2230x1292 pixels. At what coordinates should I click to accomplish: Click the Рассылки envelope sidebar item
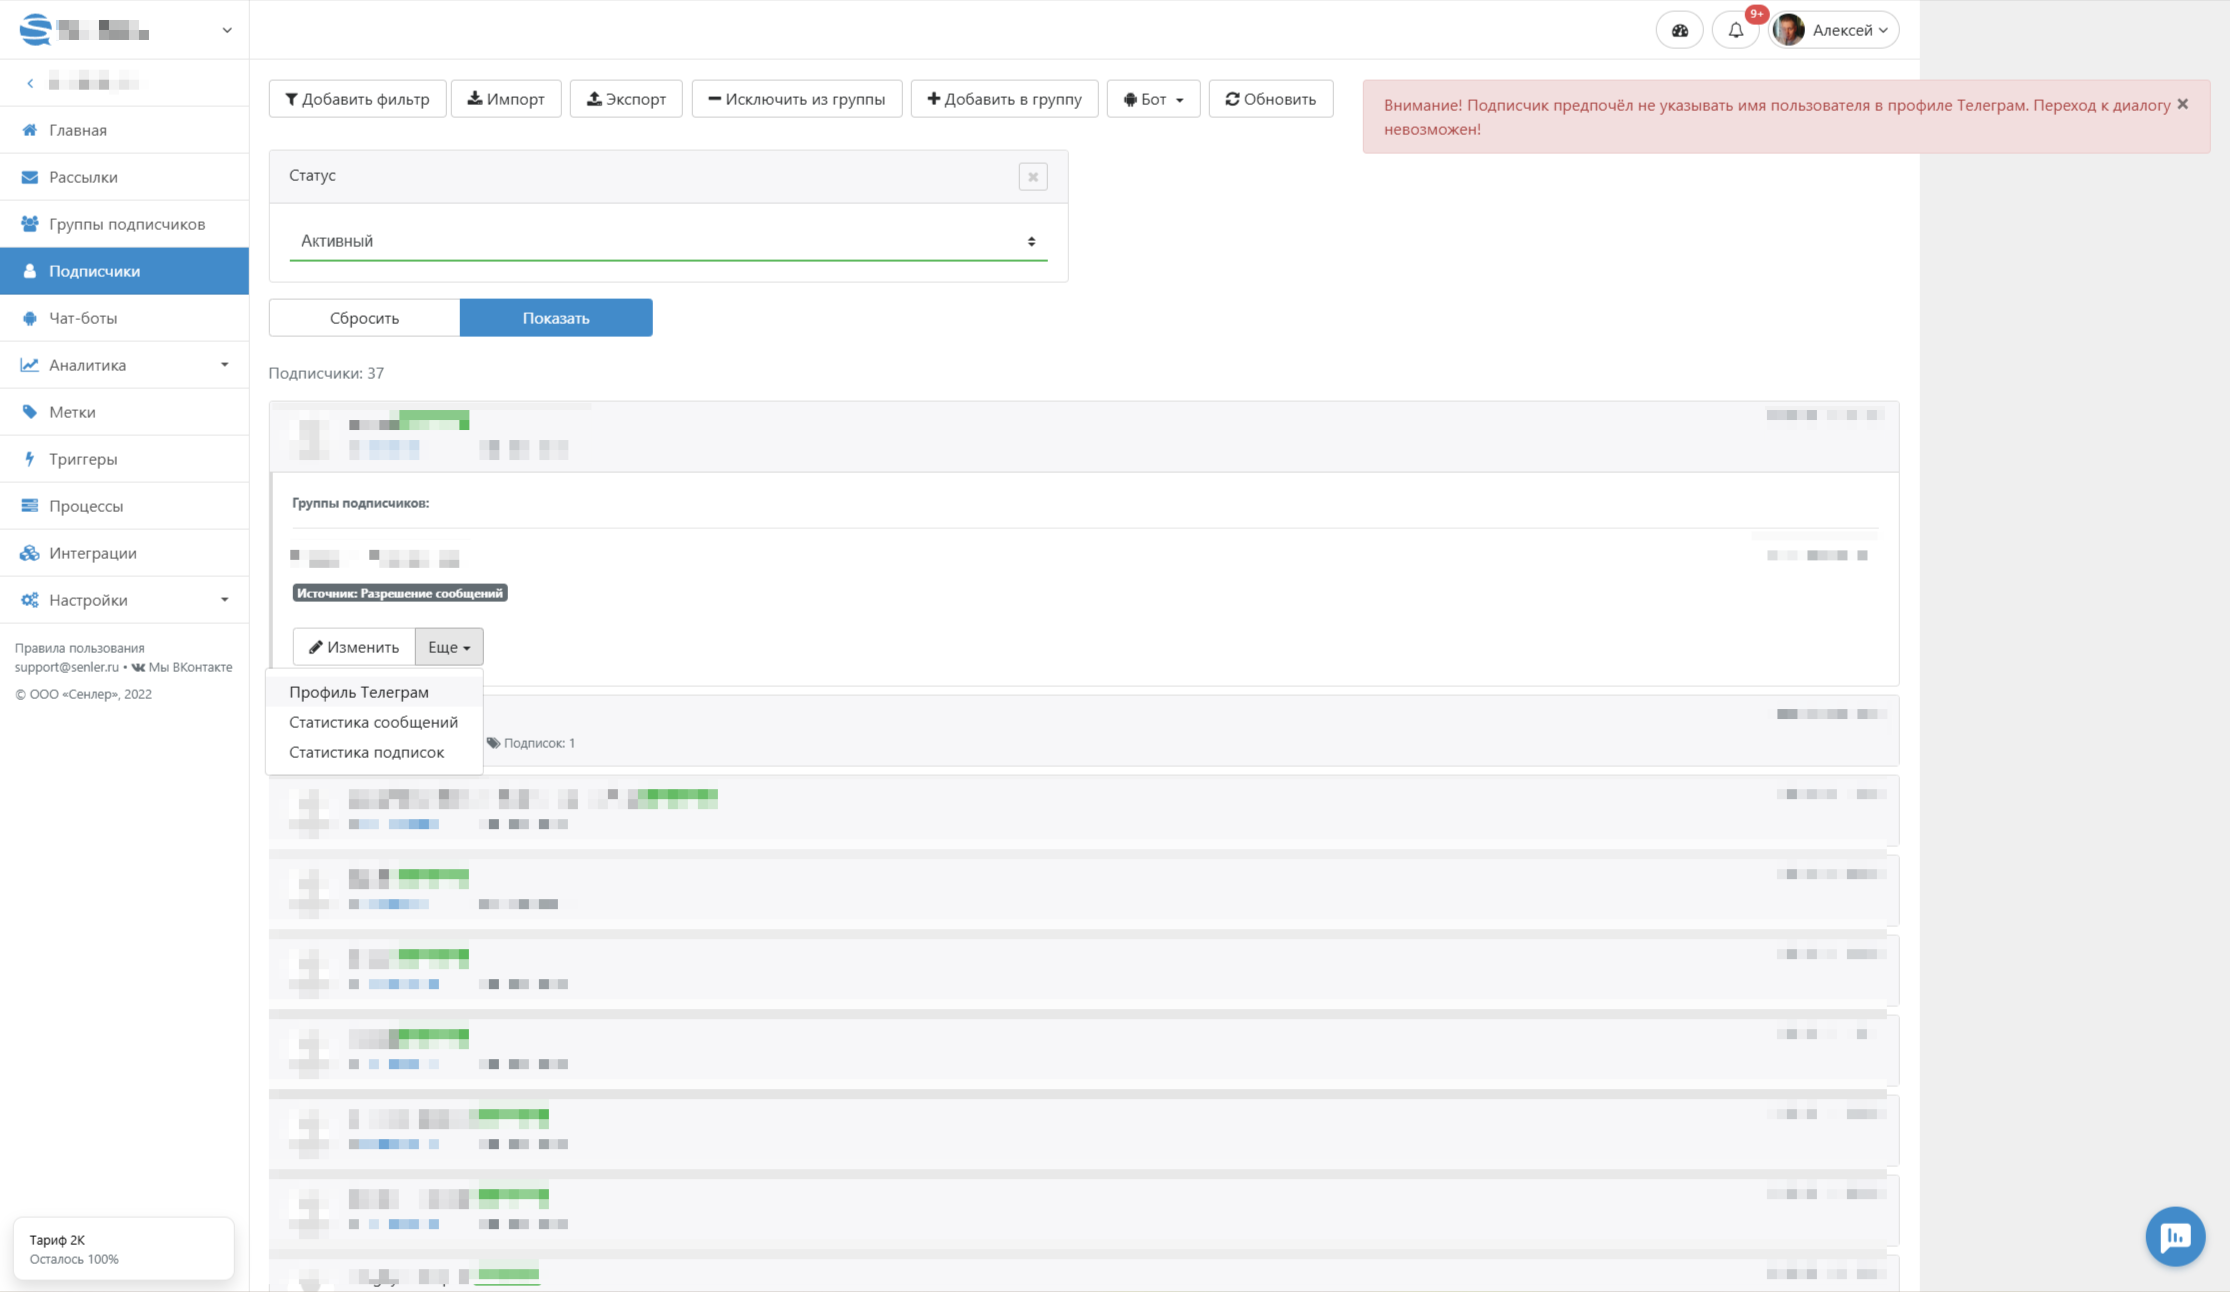click(83, 177)
